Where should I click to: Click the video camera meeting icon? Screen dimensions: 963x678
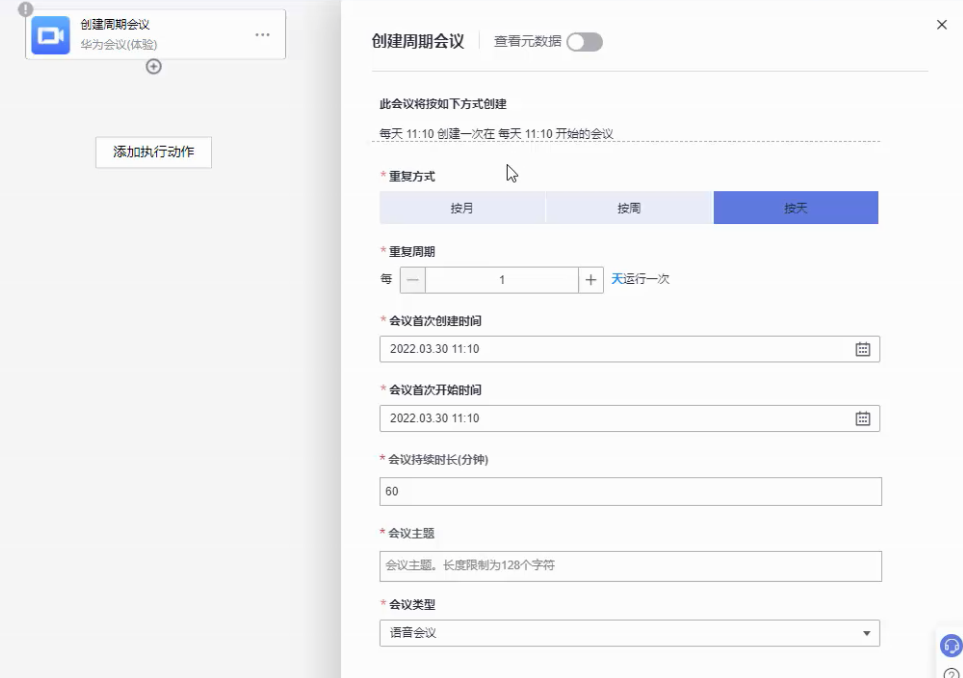pyautogui.click(x=50, y=35)
